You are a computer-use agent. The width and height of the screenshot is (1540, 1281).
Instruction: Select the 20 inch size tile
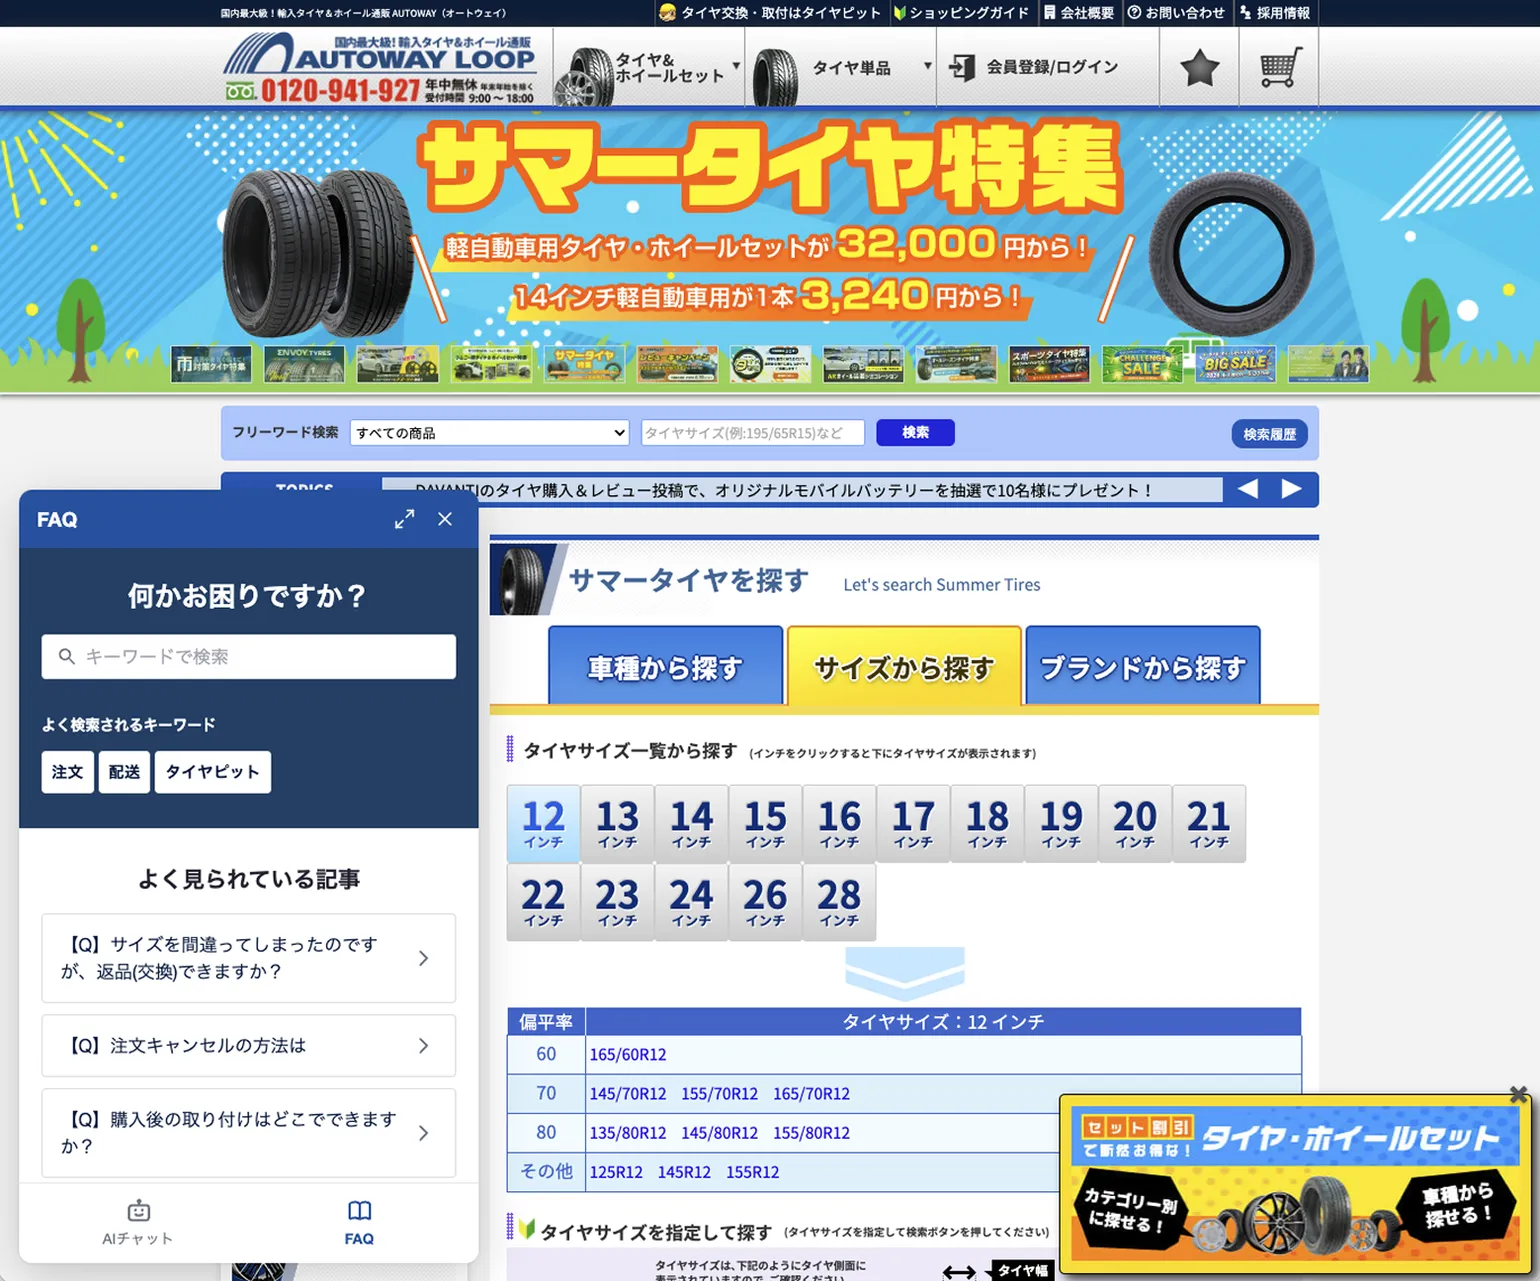click(1135, 824)
